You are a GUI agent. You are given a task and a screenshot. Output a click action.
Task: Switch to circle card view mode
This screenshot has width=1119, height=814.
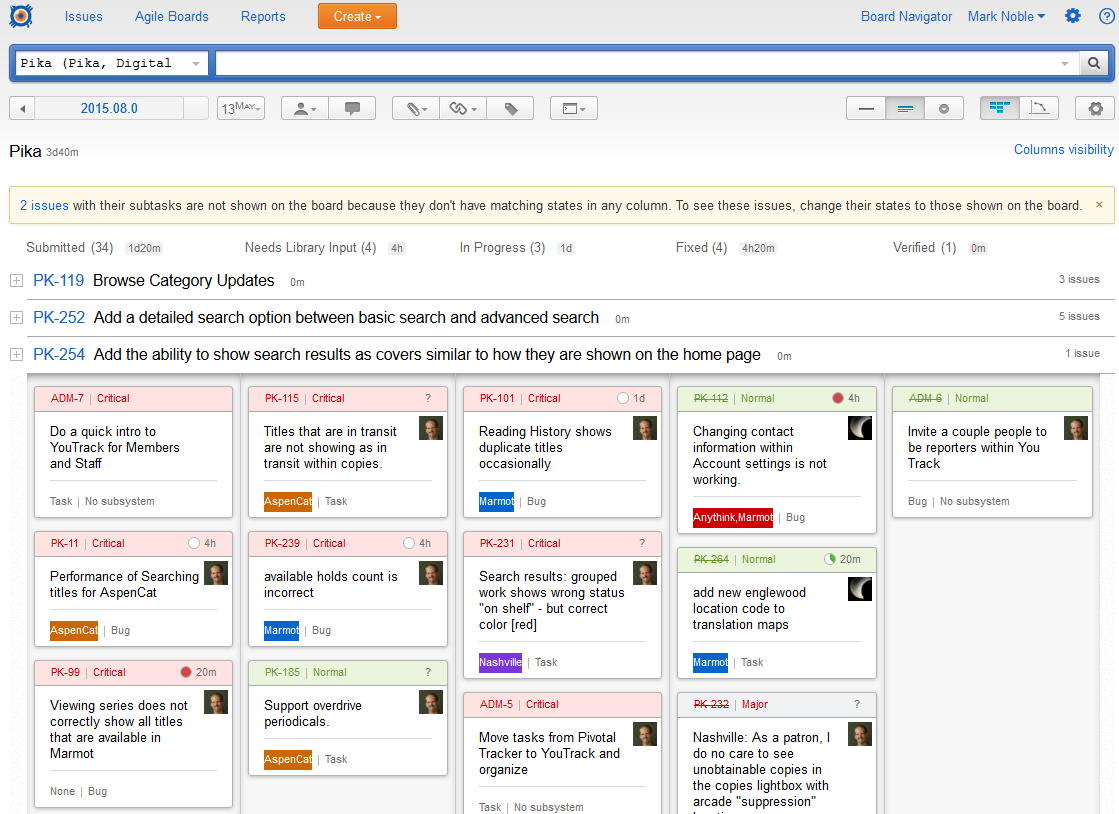943,108
